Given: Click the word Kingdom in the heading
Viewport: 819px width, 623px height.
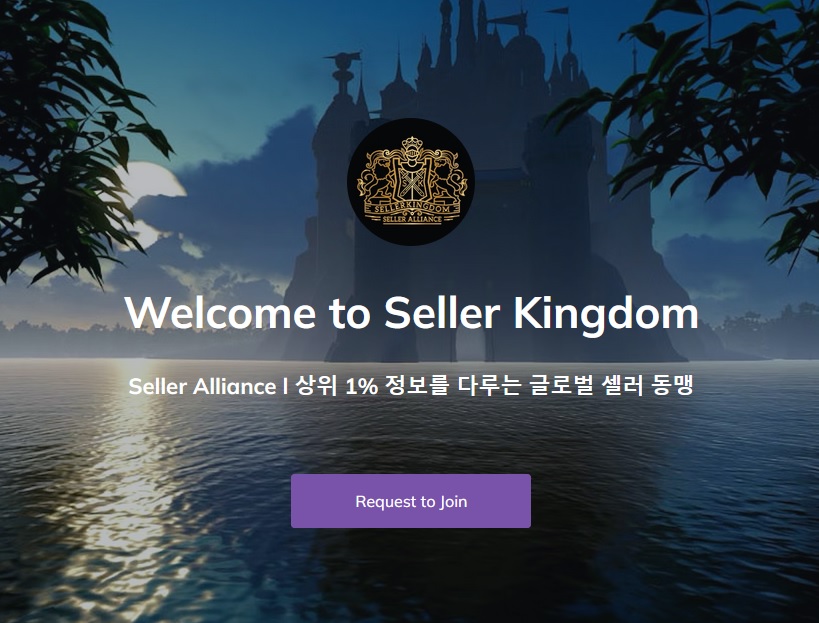Looking at the screenshot, I should click(x=606, y=314).
